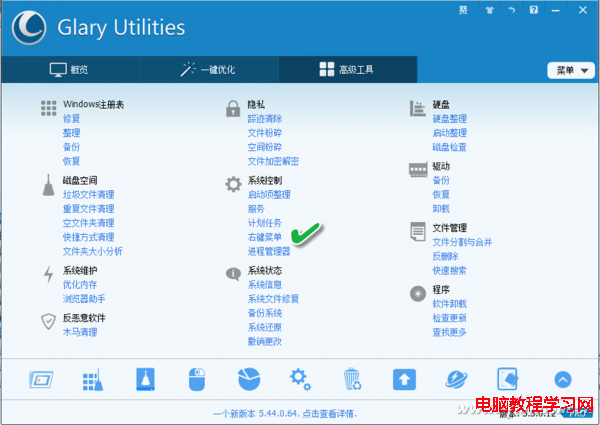Viewport: 600px width, 425px height.
Task: Open 软件卸载
Action: pyautogui.click(x=450, y=304)
